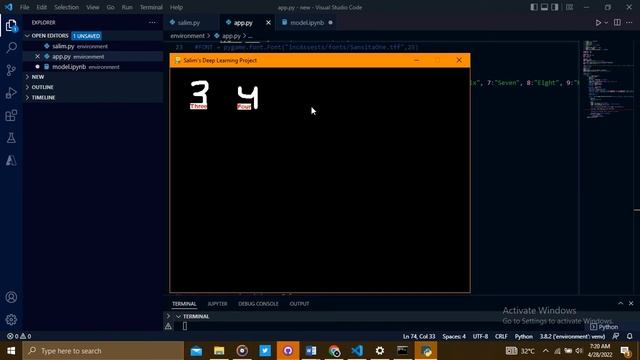Customize layout button in title bar
Screen dimensions: 640x360
(569, 7)
